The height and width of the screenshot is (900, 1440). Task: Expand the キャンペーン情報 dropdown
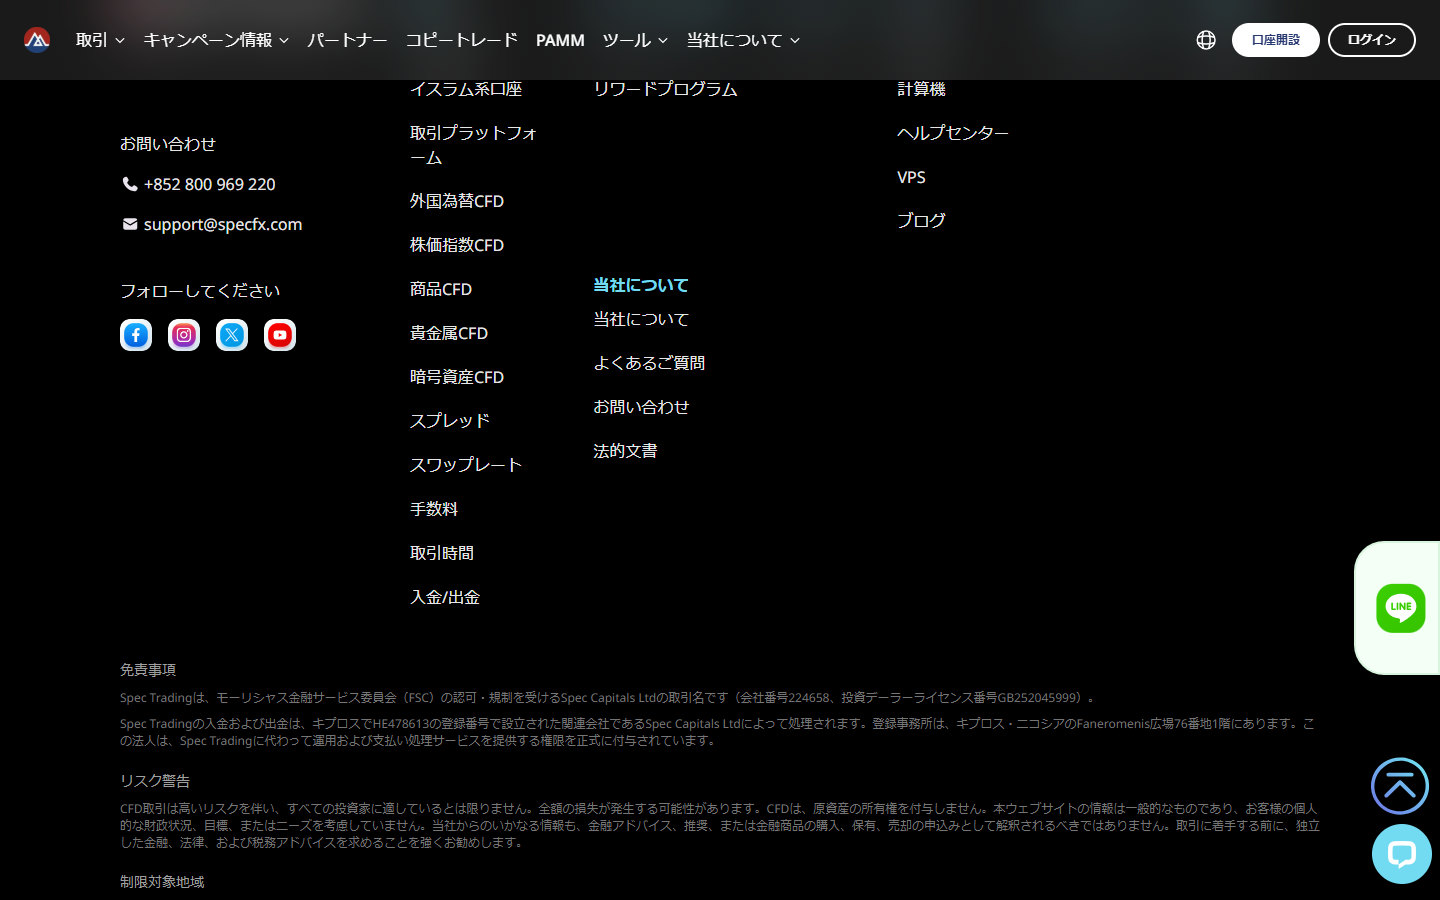coord(216,40)
